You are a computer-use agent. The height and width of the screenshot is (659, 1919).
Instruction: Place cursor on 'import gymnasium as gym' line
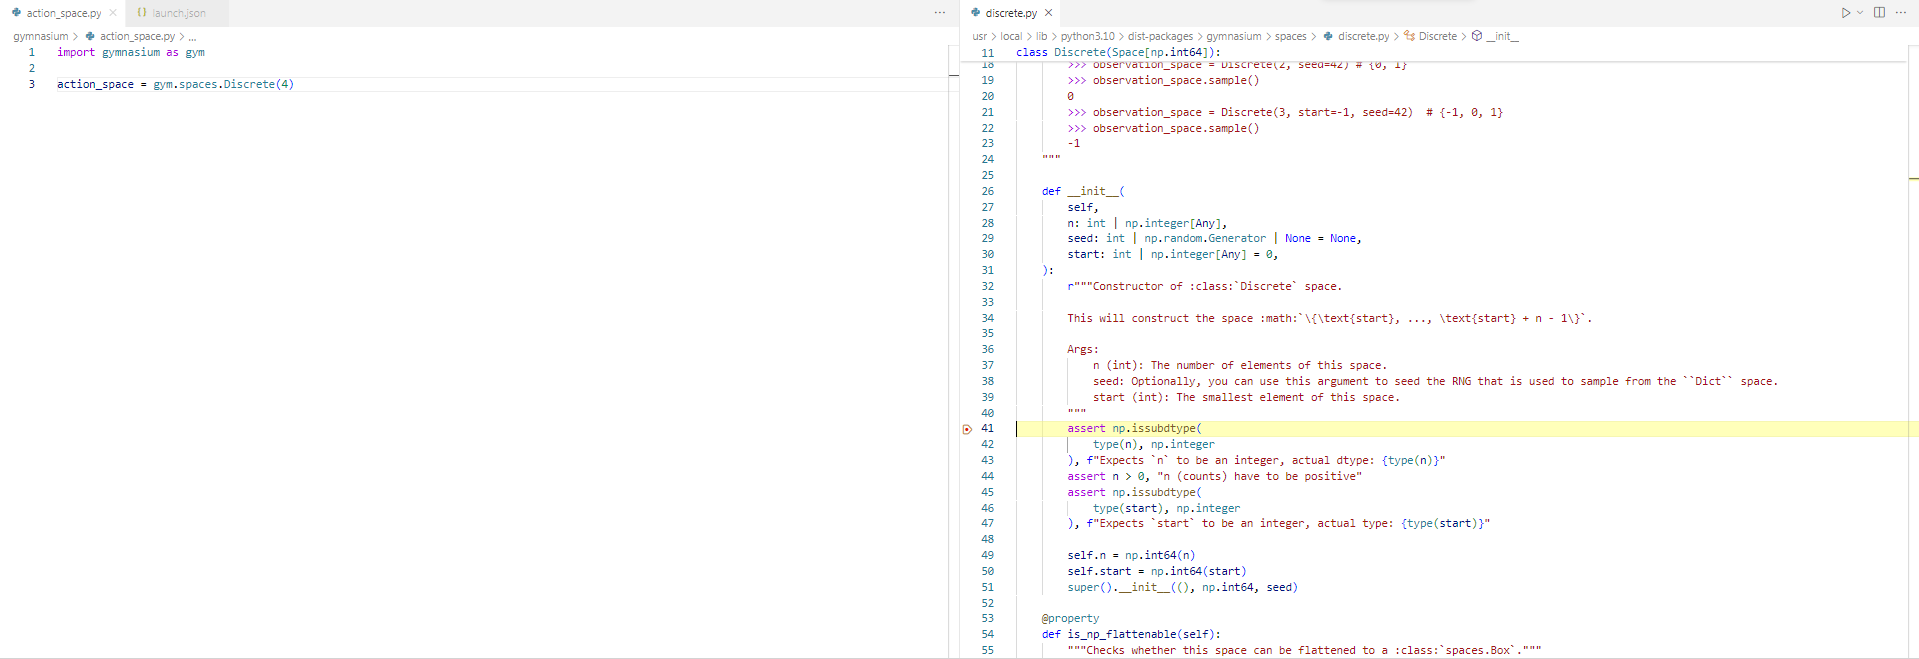pos(131,52)
